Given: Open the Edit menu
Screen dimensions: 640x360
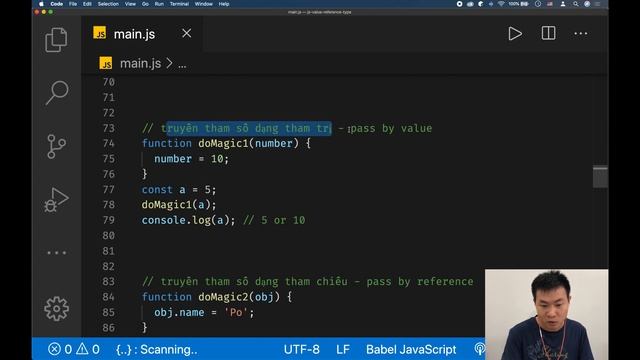Looking at the screenshot, I should point(87,4).
